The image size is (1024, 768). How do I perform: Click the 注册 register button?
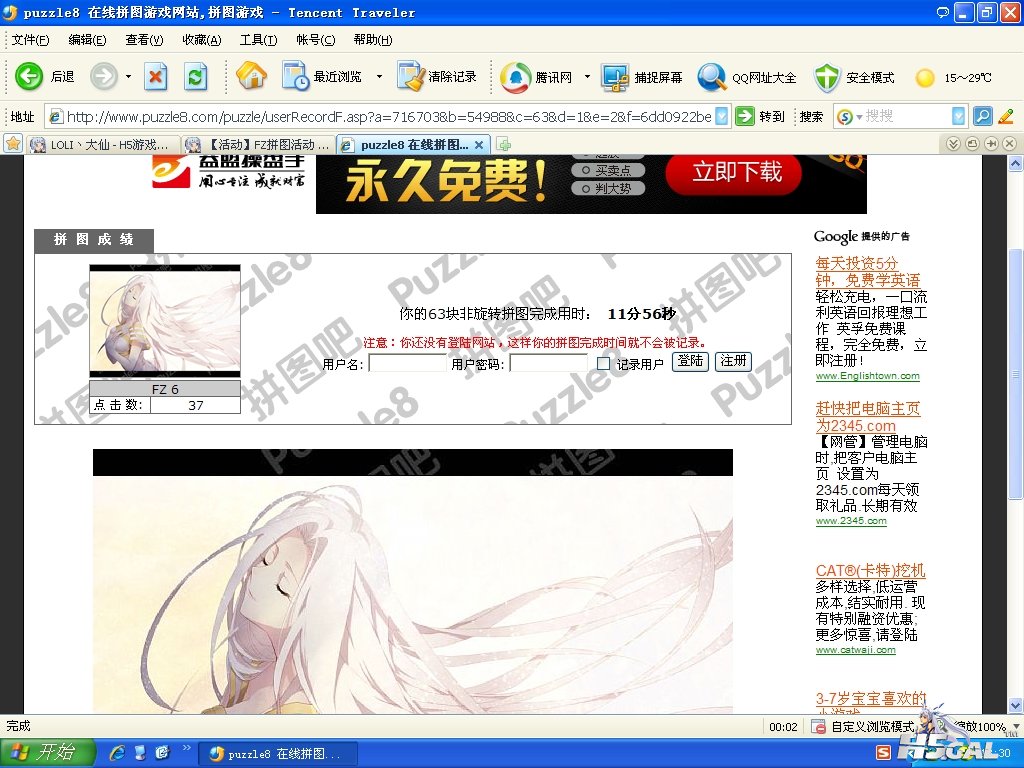point(733,361)
